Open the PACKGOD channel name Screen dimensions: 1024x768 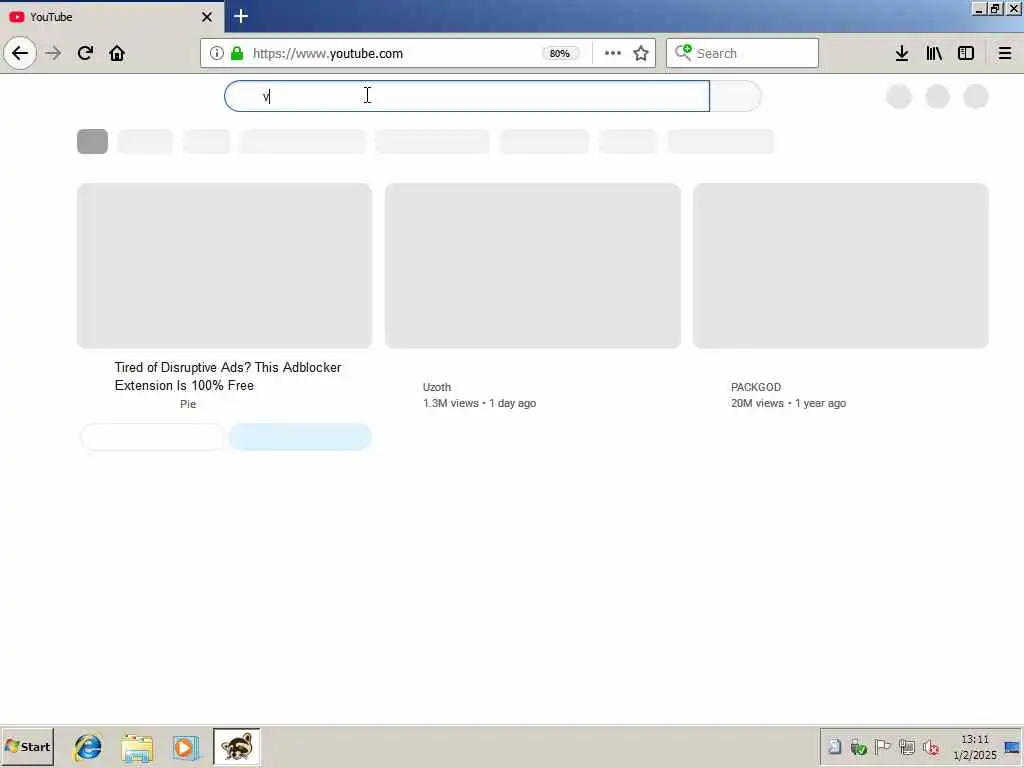pyautogui.click(x=756, y=387)
